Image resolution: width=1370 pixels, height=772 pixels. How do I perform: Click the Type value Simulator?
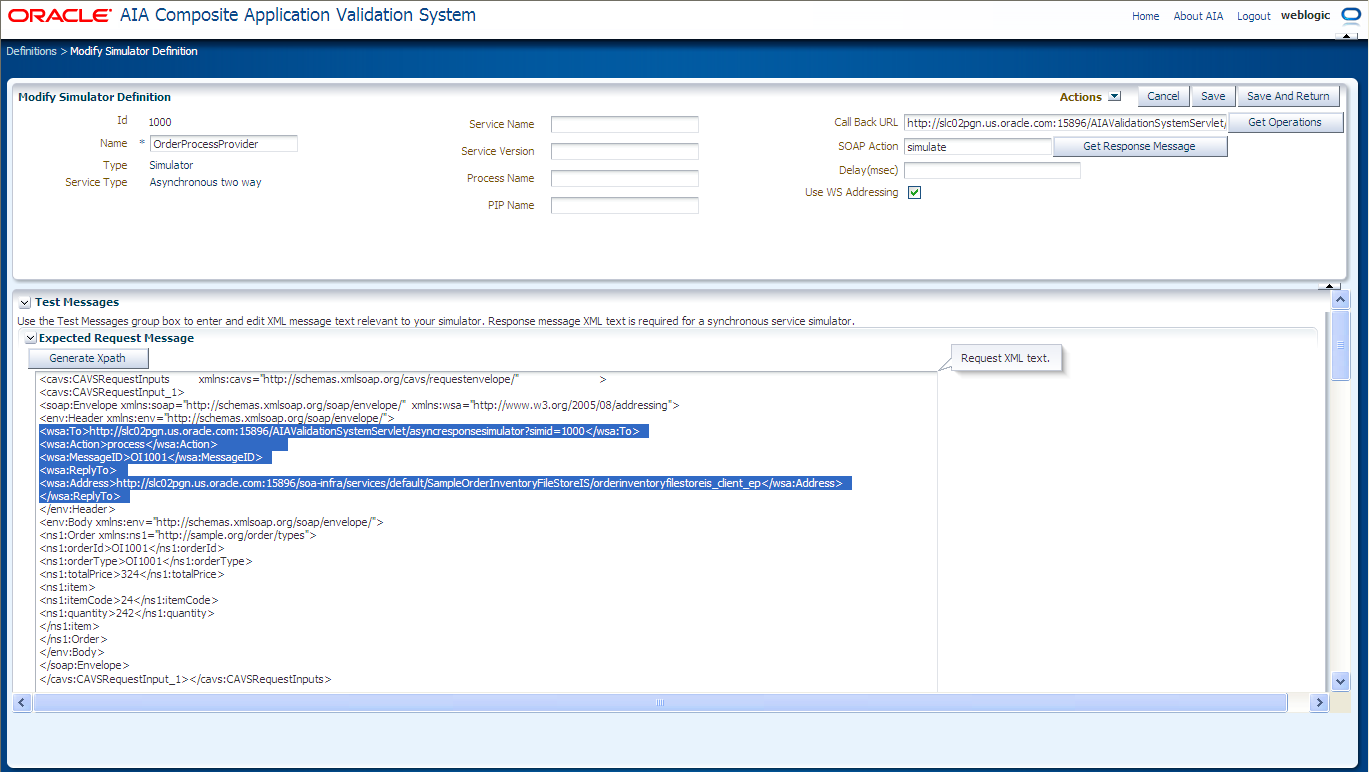coord(171,165)
